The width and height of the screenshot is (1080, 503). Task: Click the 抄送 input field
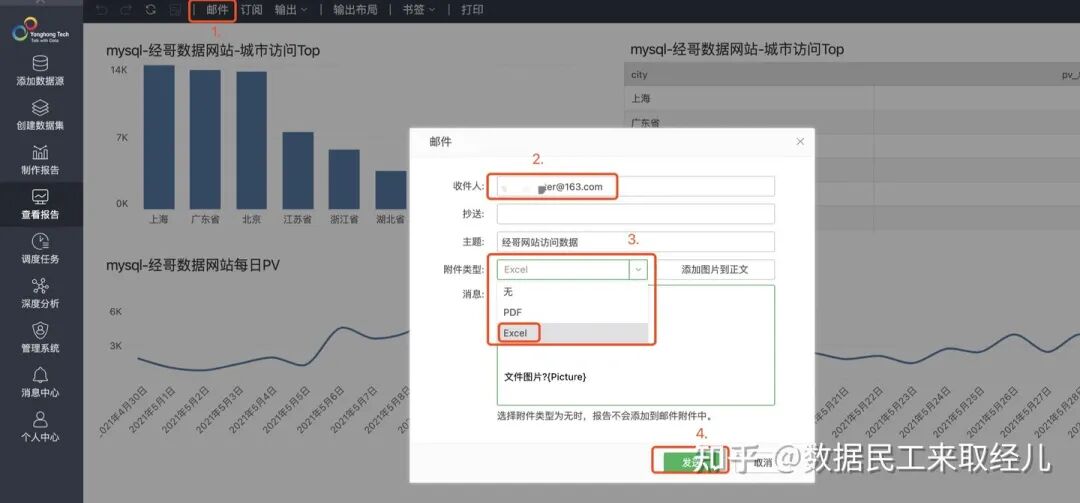coord(636,214)
